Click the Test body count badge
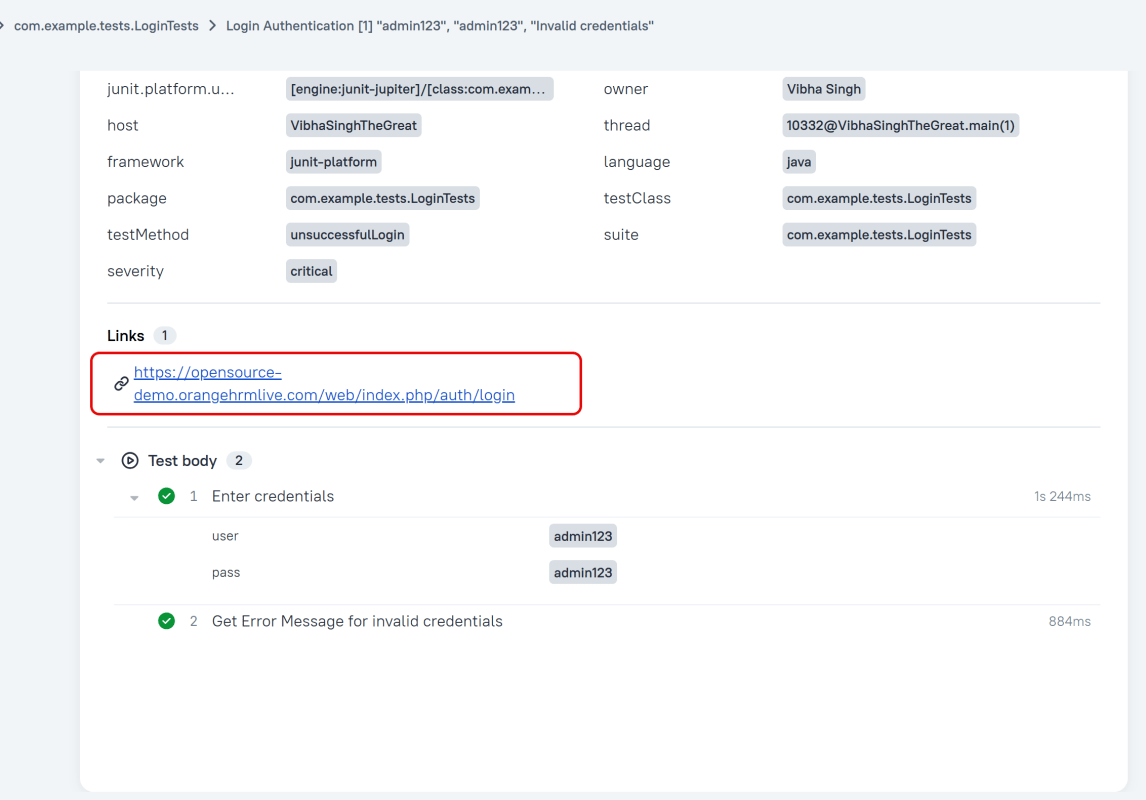This screenshot has height=800, width=1146. click(239, 461)
